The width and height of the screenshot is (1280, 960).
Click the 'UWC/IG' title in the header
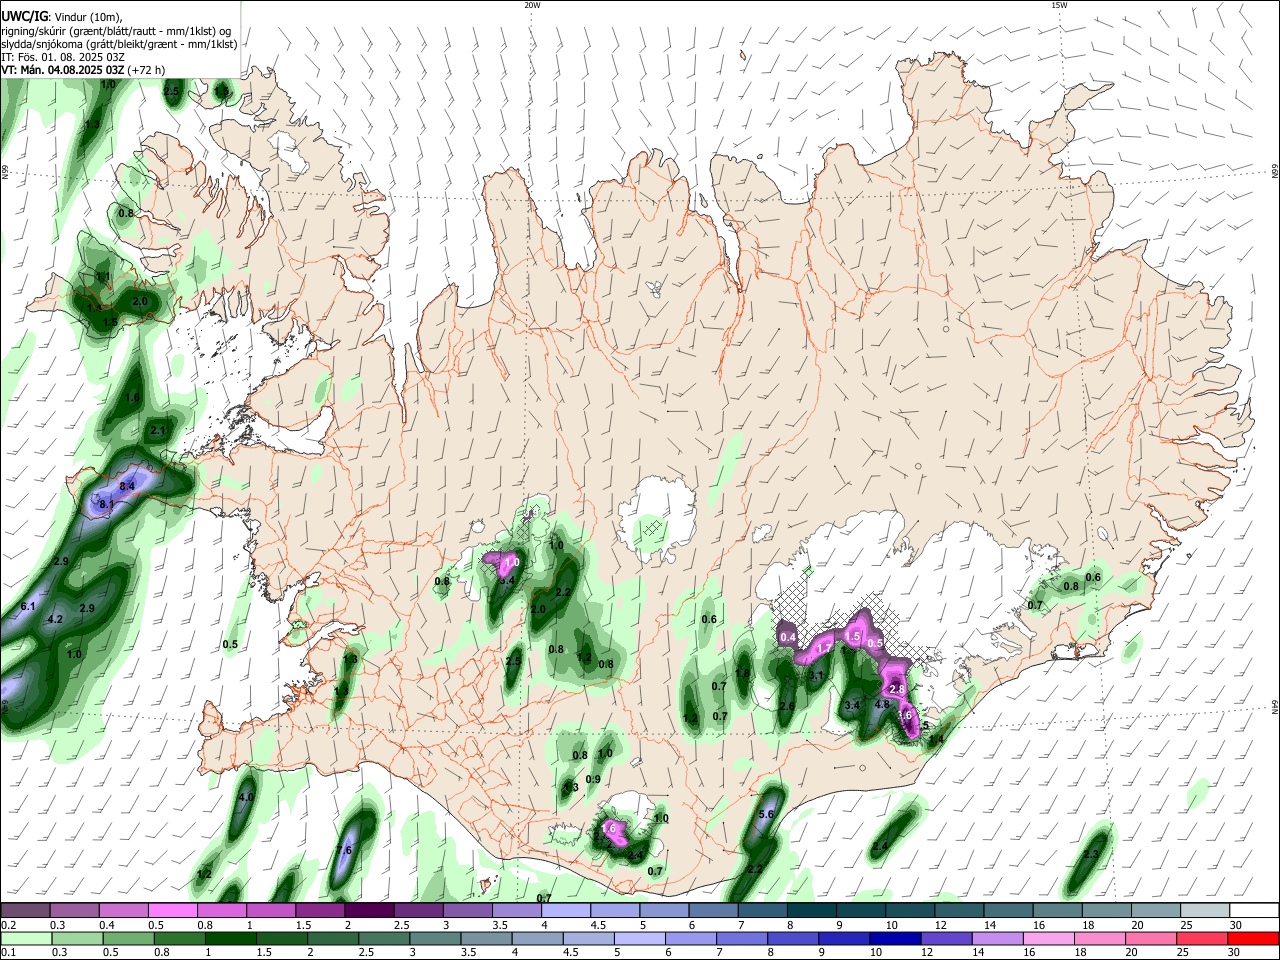tap(24, 16)
